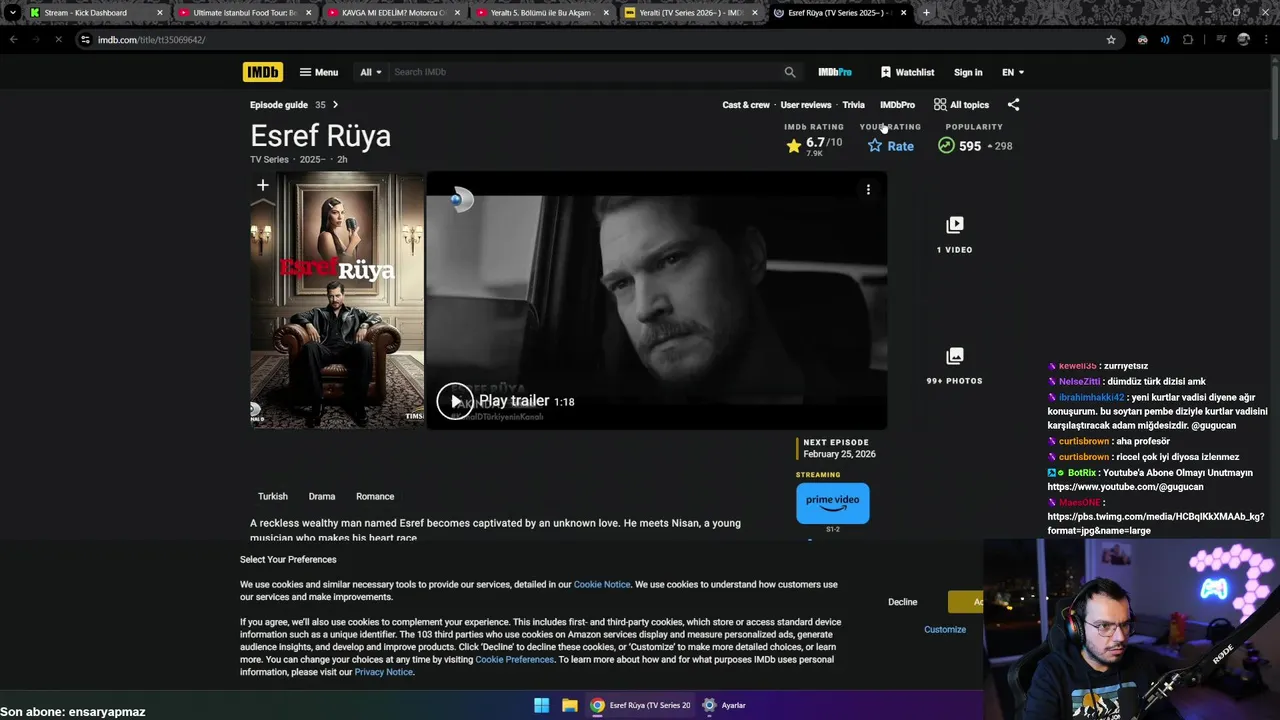Stop loading the page

58,39
